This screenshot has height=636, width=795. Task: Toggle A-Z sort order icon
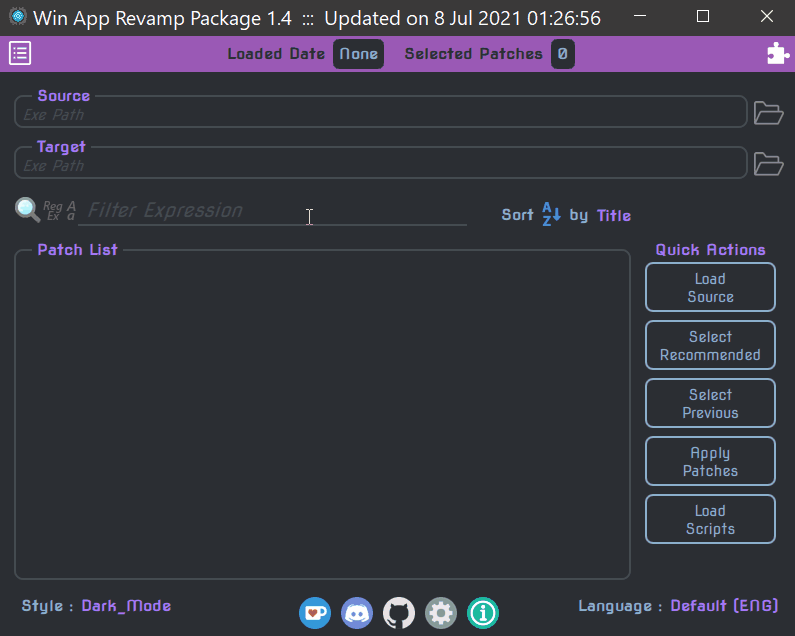pyautogui.click(x=551, y=214)
